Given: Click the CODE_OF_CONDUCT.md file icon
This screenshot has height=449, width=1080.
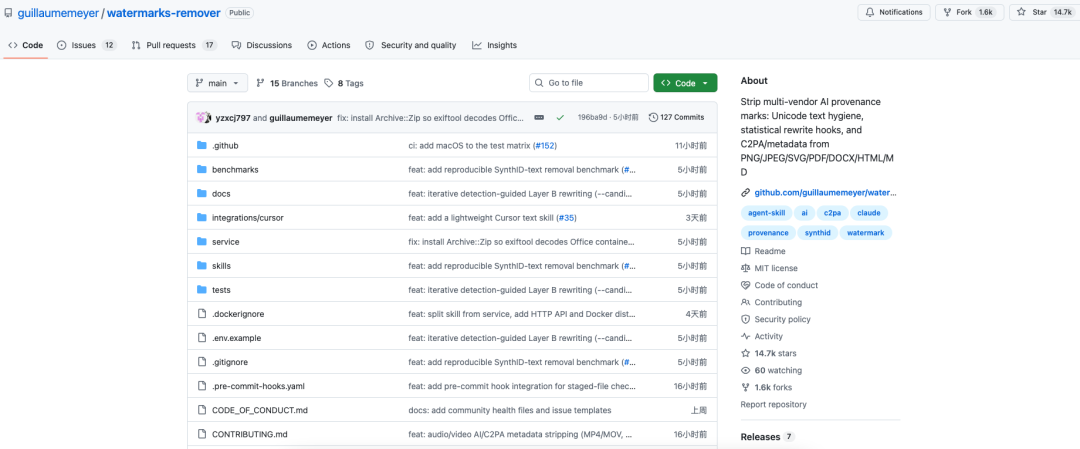Looking at the screenshot, I should pos(202,410).
